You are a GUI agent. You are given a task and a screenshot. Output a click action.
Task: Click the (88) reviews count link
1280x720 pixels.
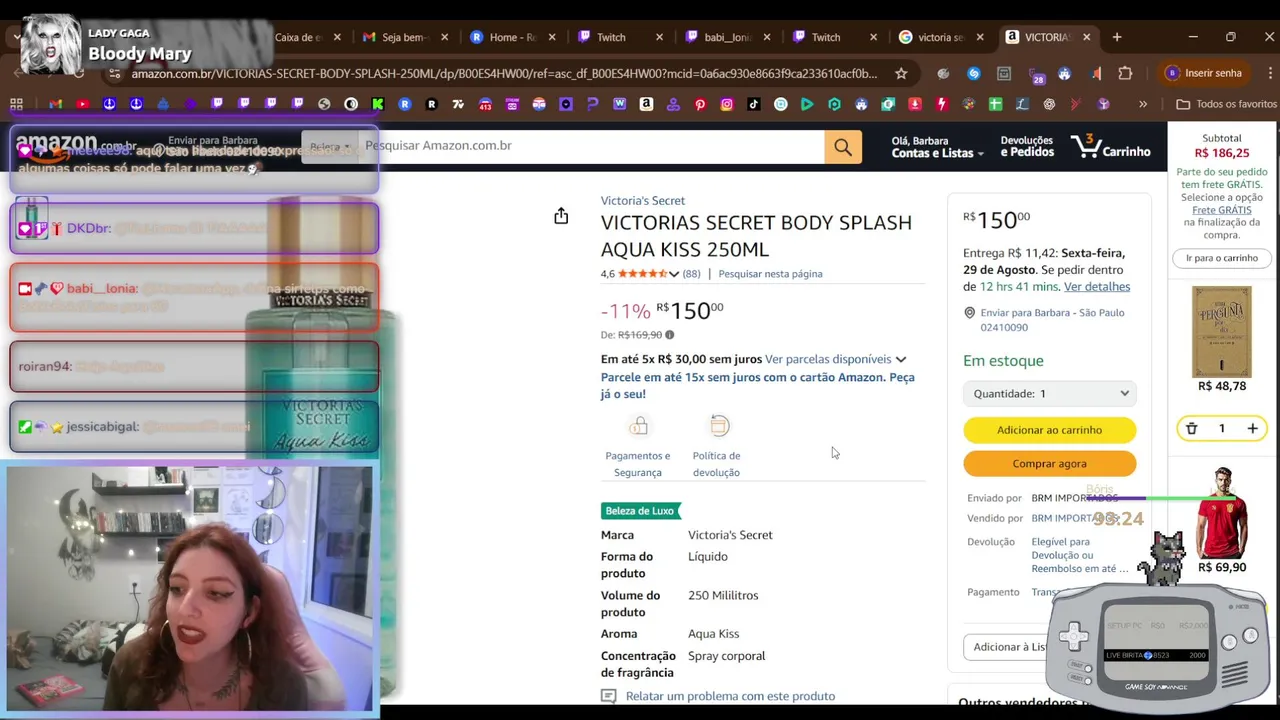point(691,274)
